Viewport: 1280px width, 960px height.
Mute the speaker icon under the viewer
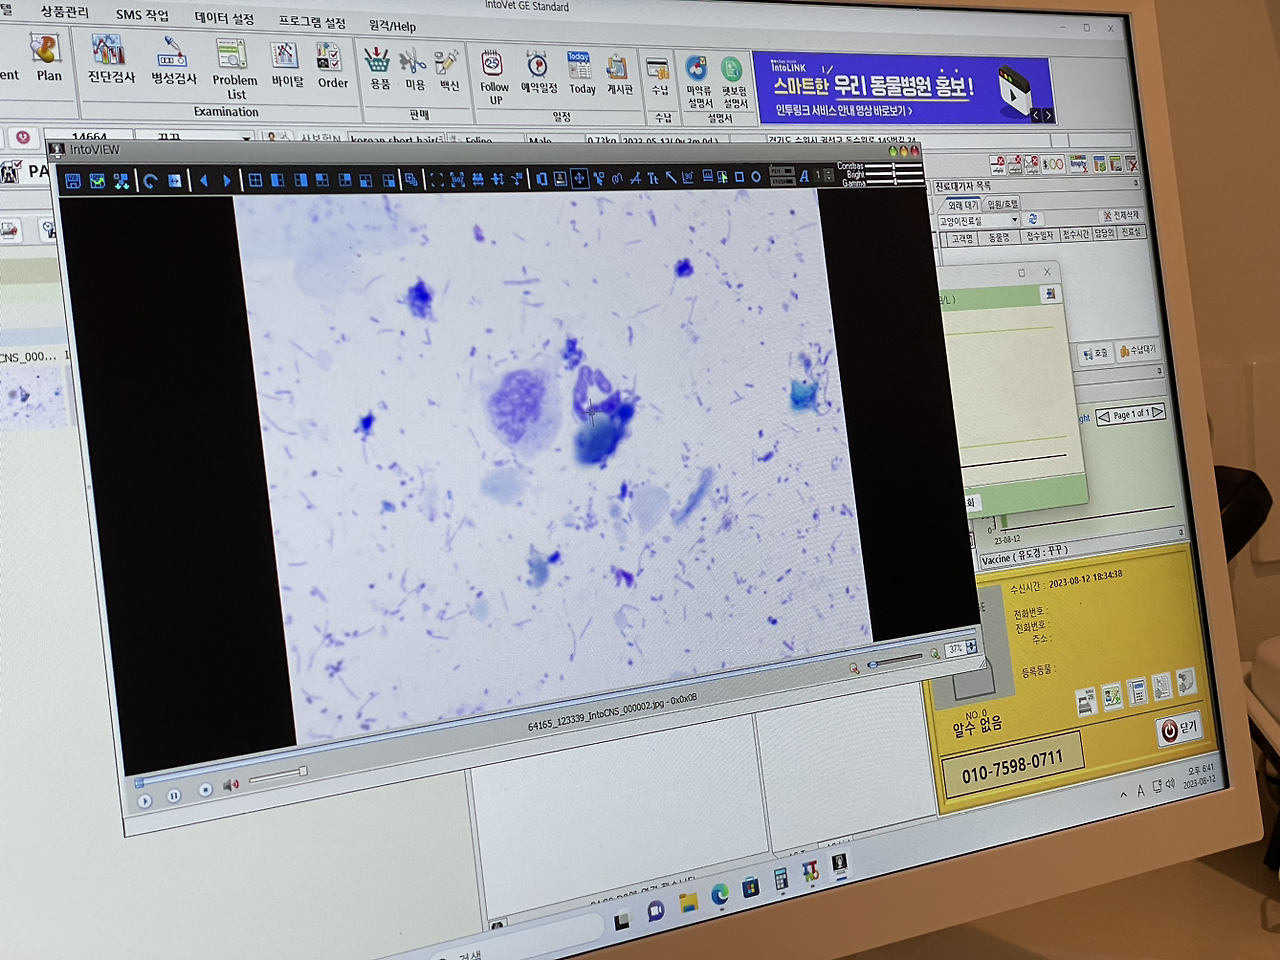(x=231, y=785)
